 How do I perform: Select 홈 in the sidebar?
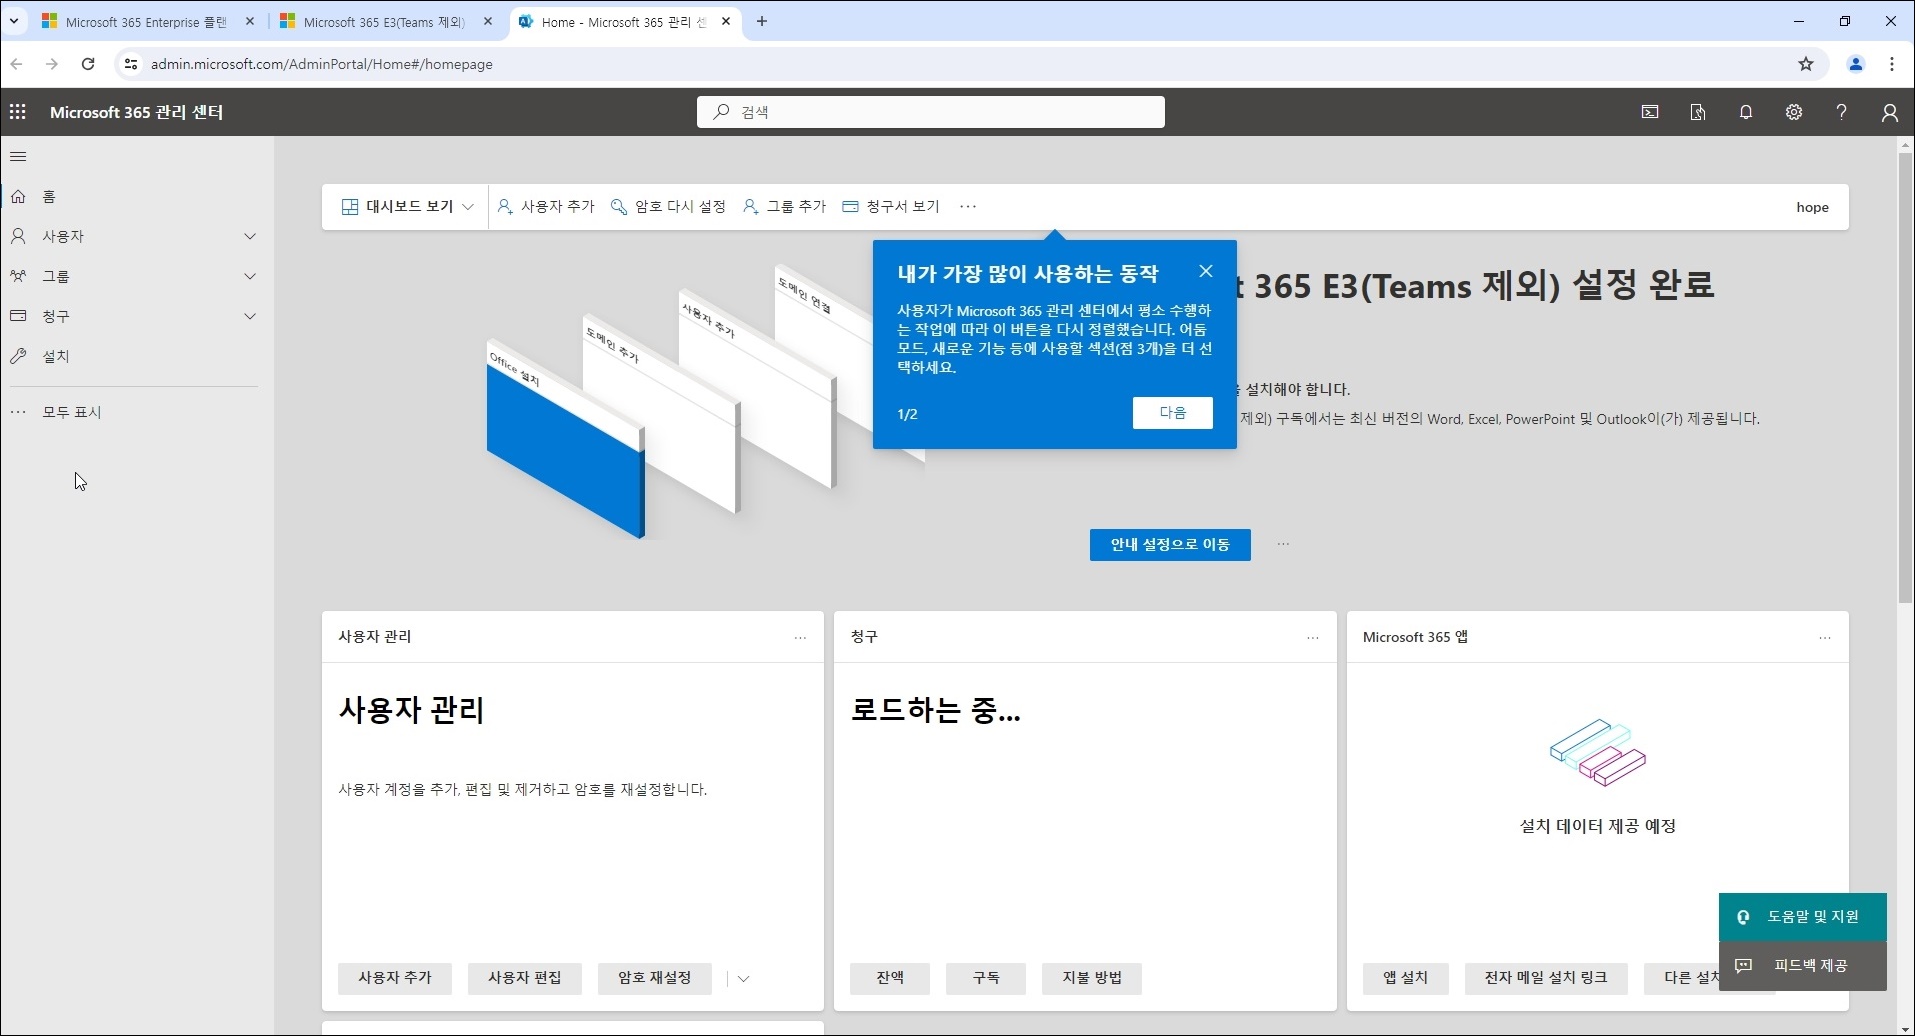(49, 196)
